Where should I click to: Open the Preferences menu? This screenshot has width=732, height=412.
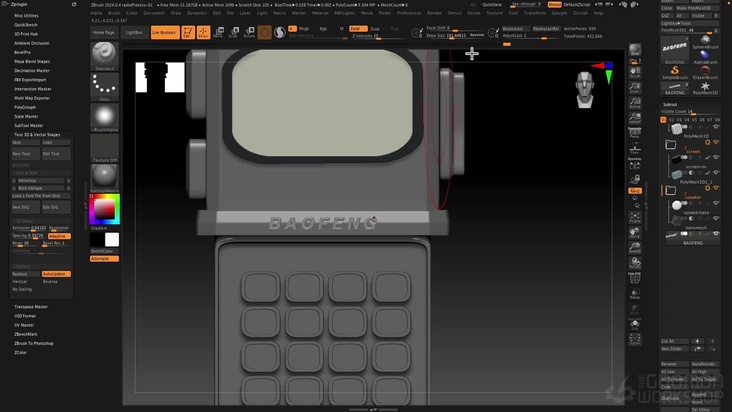tap(408, 13)
